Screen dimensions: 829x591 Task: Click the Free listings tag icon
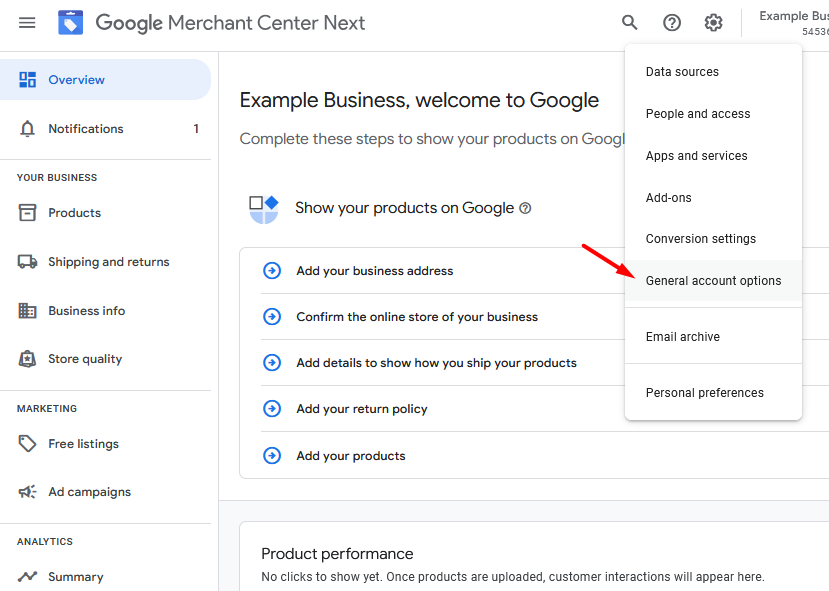[27, 444]
